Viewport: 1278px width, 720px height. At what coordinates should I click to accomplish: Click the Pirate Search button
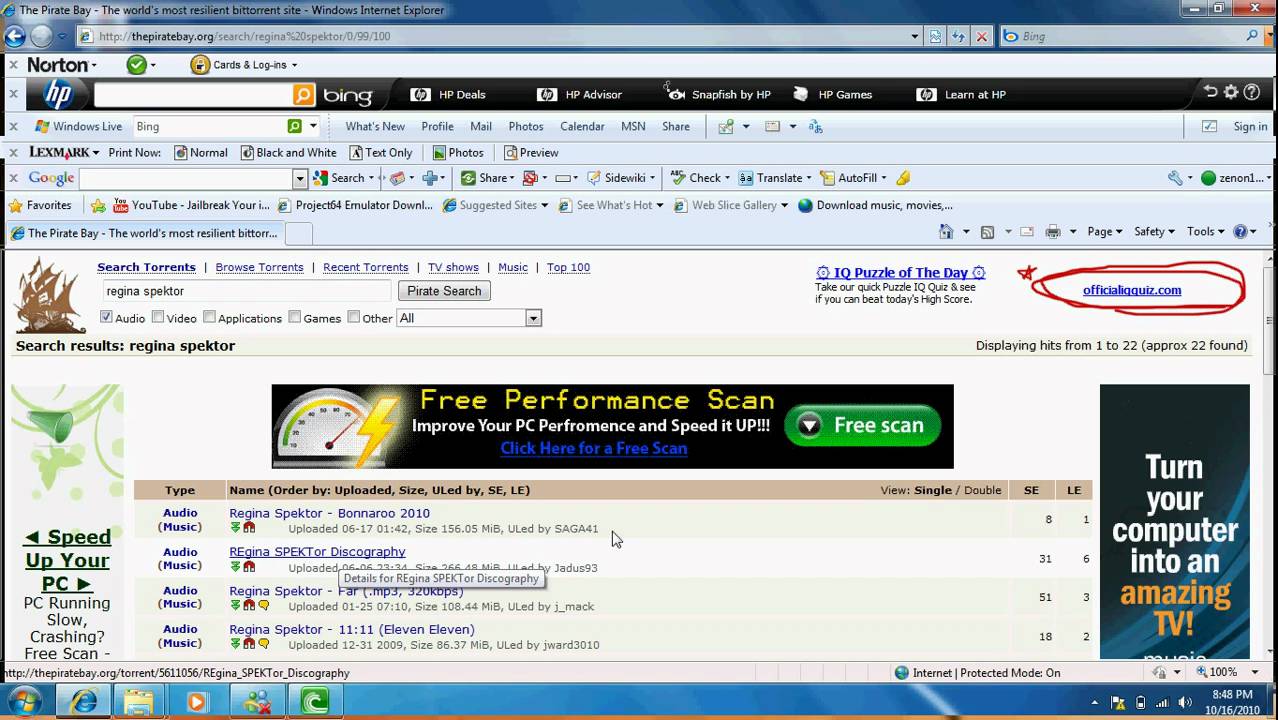click(x=444, y=291)
